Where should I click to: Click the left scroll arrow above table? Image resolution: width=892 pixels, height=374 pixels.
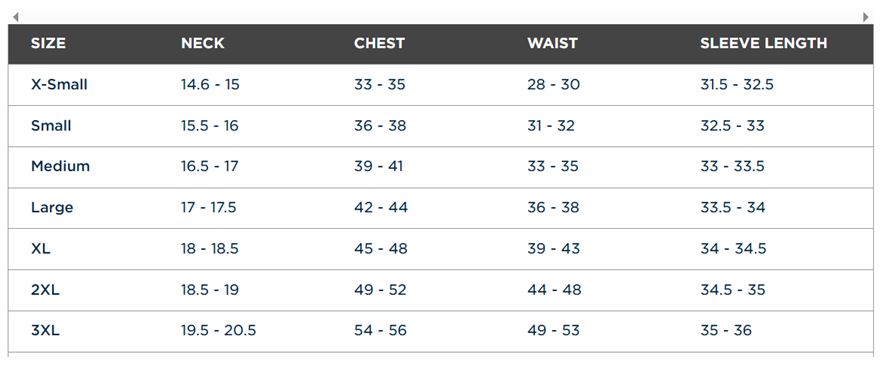[x=15, y=17]
